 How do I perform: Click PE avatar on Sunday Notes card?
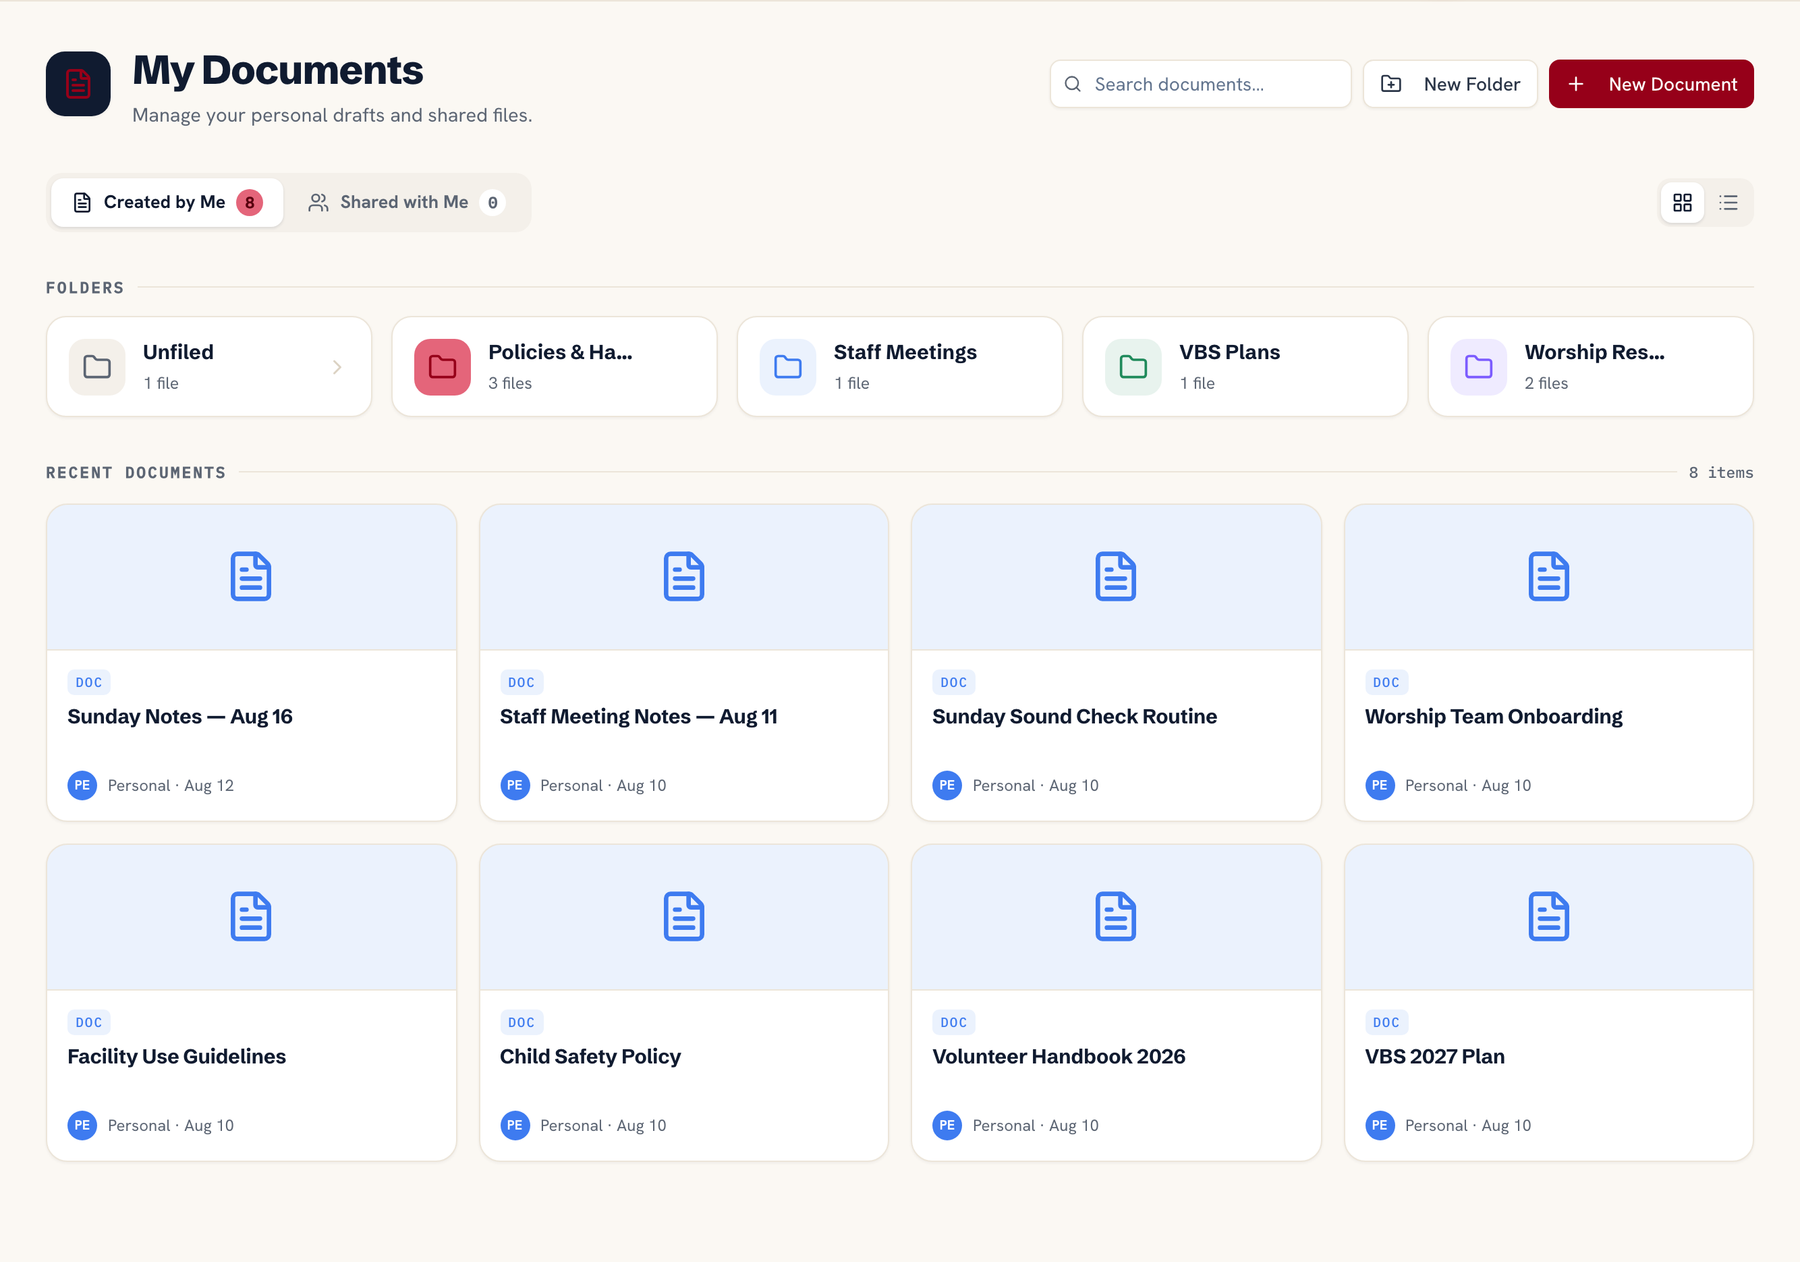[82, 785]
